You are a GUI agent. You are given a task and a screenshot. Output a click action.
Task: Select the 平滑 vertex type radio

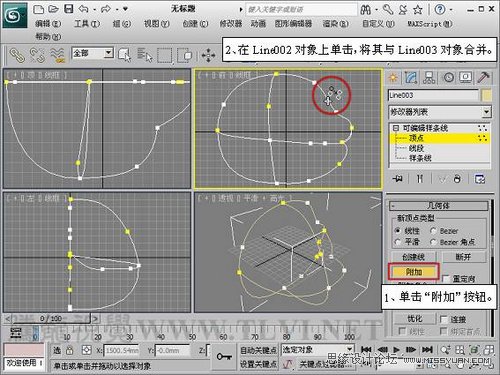398,242
